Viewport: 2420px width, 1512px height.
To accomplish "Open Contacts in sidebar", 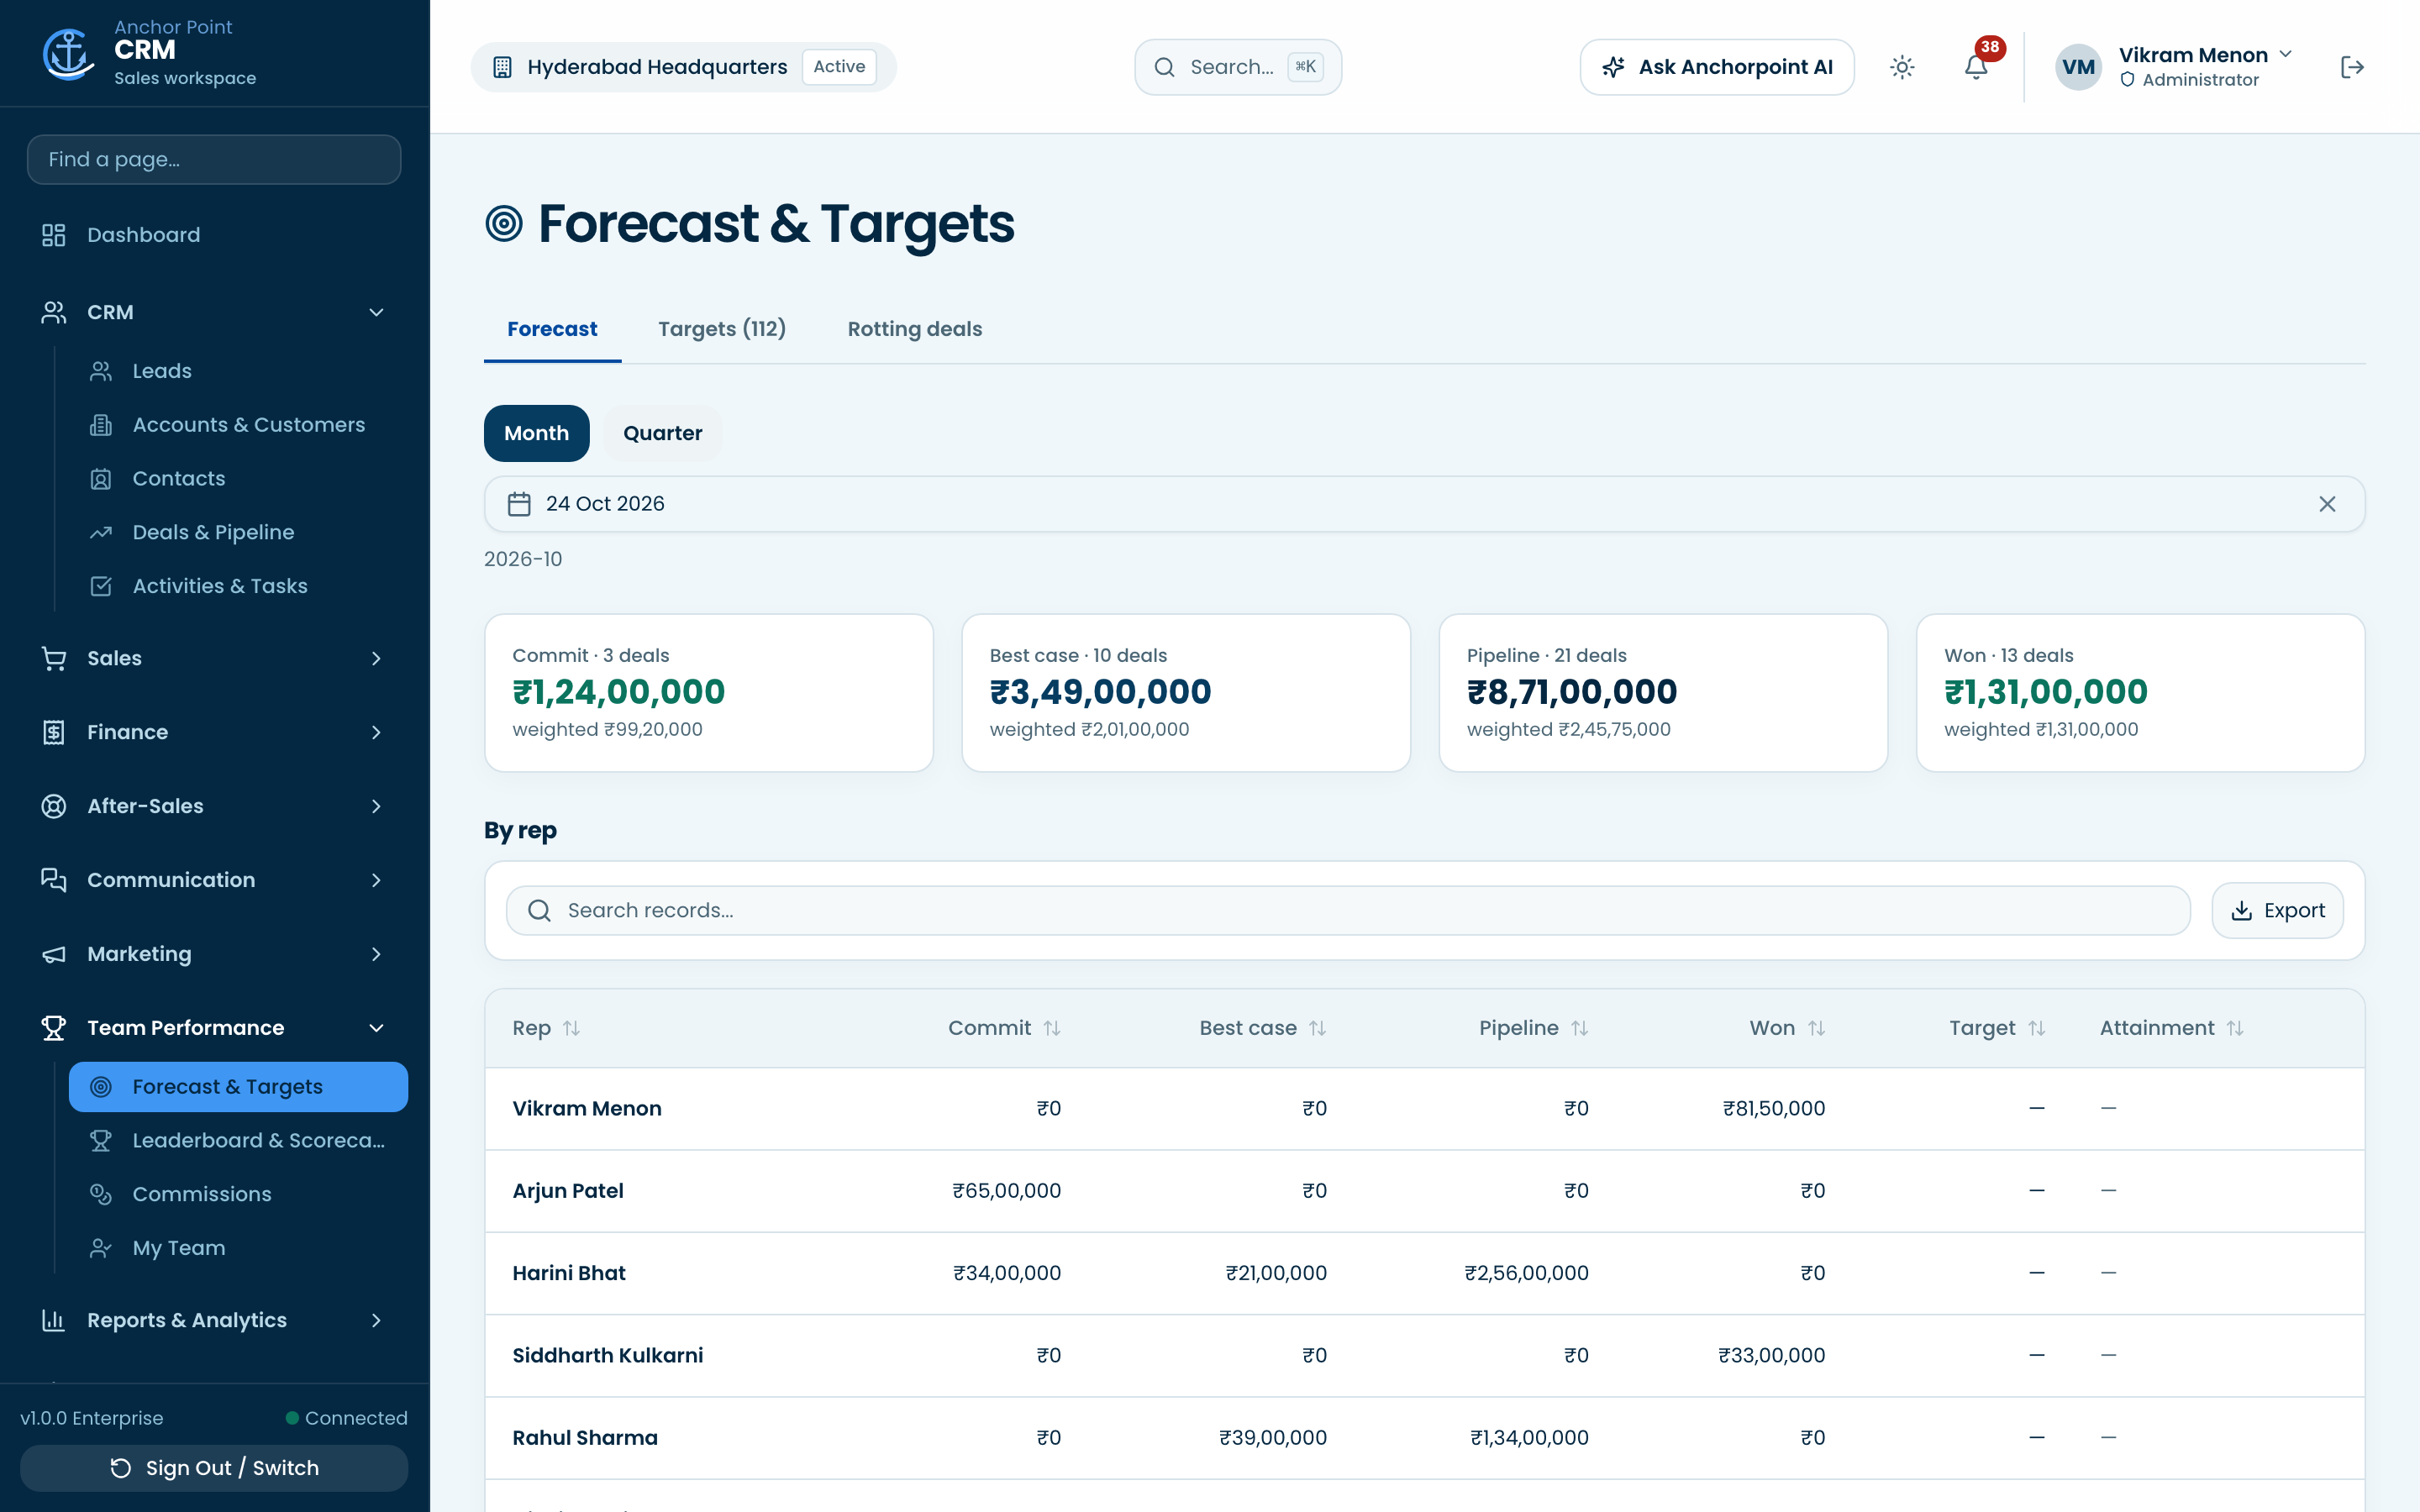I will [x=238, y=479].
